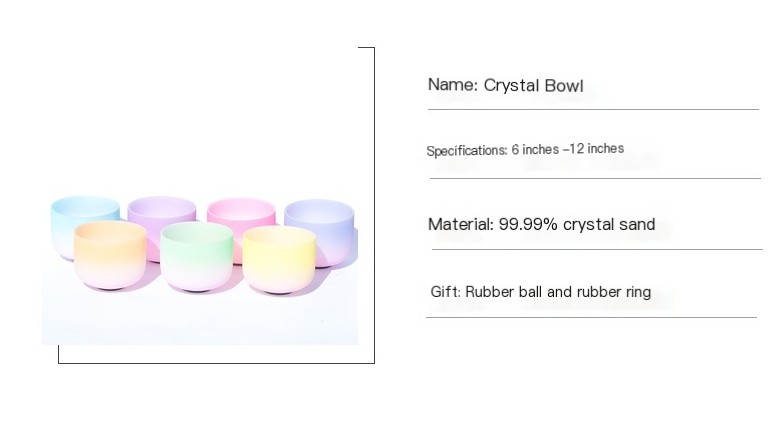Viewport: 776px width, 427px height.
Task: Click the 'Gift:' label
Action: pos(445,292)
